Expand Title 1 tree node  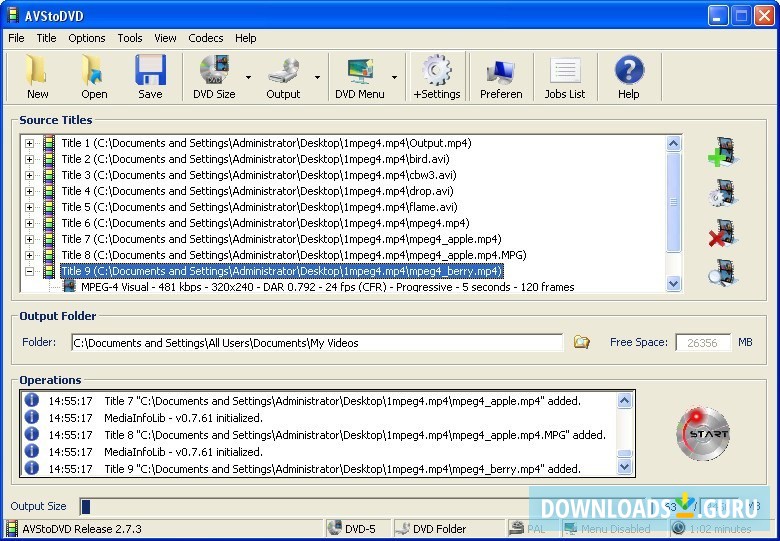tap(29, 143)
